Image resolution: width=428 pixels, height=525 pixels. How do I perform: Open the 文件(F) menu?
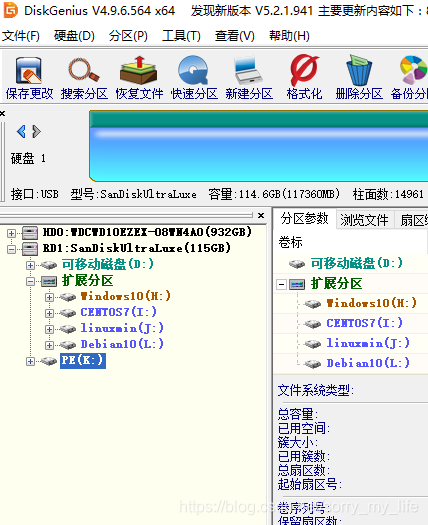(21, 36)
